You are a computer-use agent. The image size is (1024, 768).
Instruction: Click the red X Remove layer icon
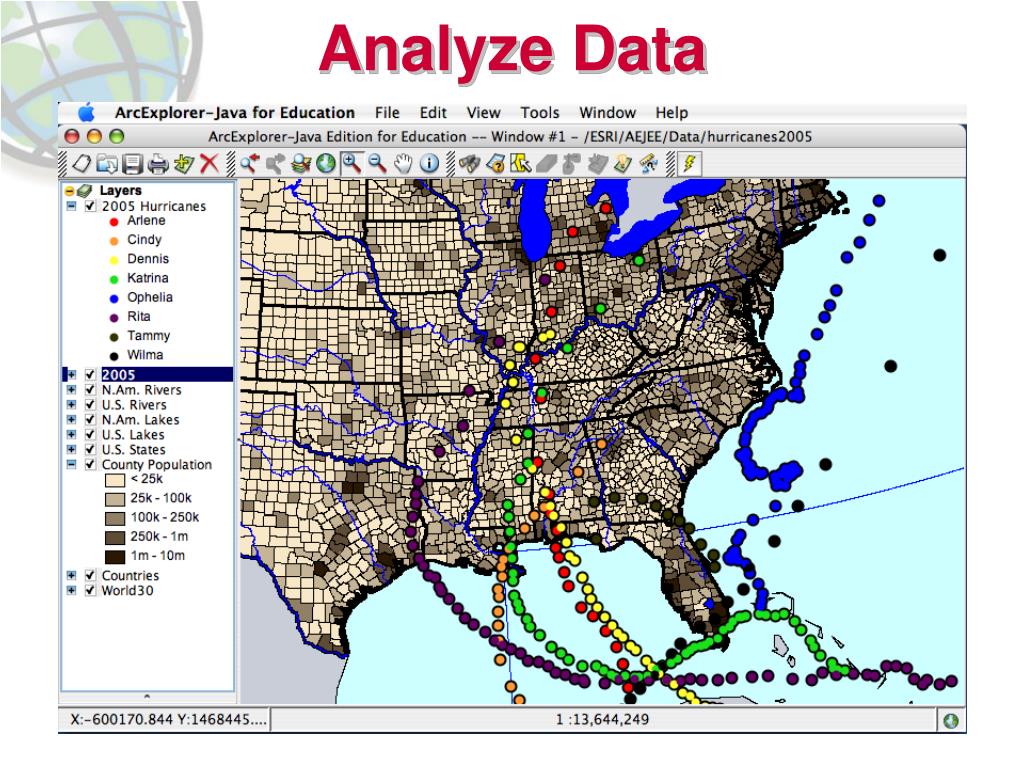pyautogui.click(x=209, y=163)
